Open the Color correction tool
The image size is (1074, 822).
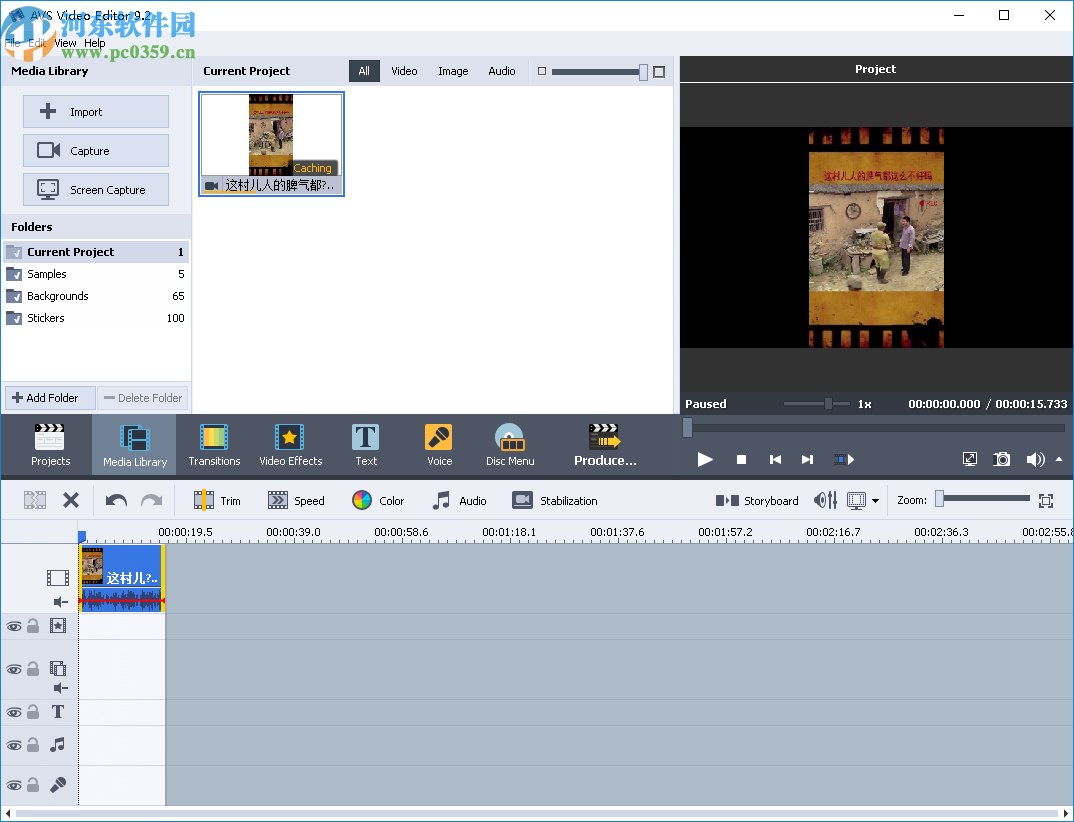click(x=377, y=500)
